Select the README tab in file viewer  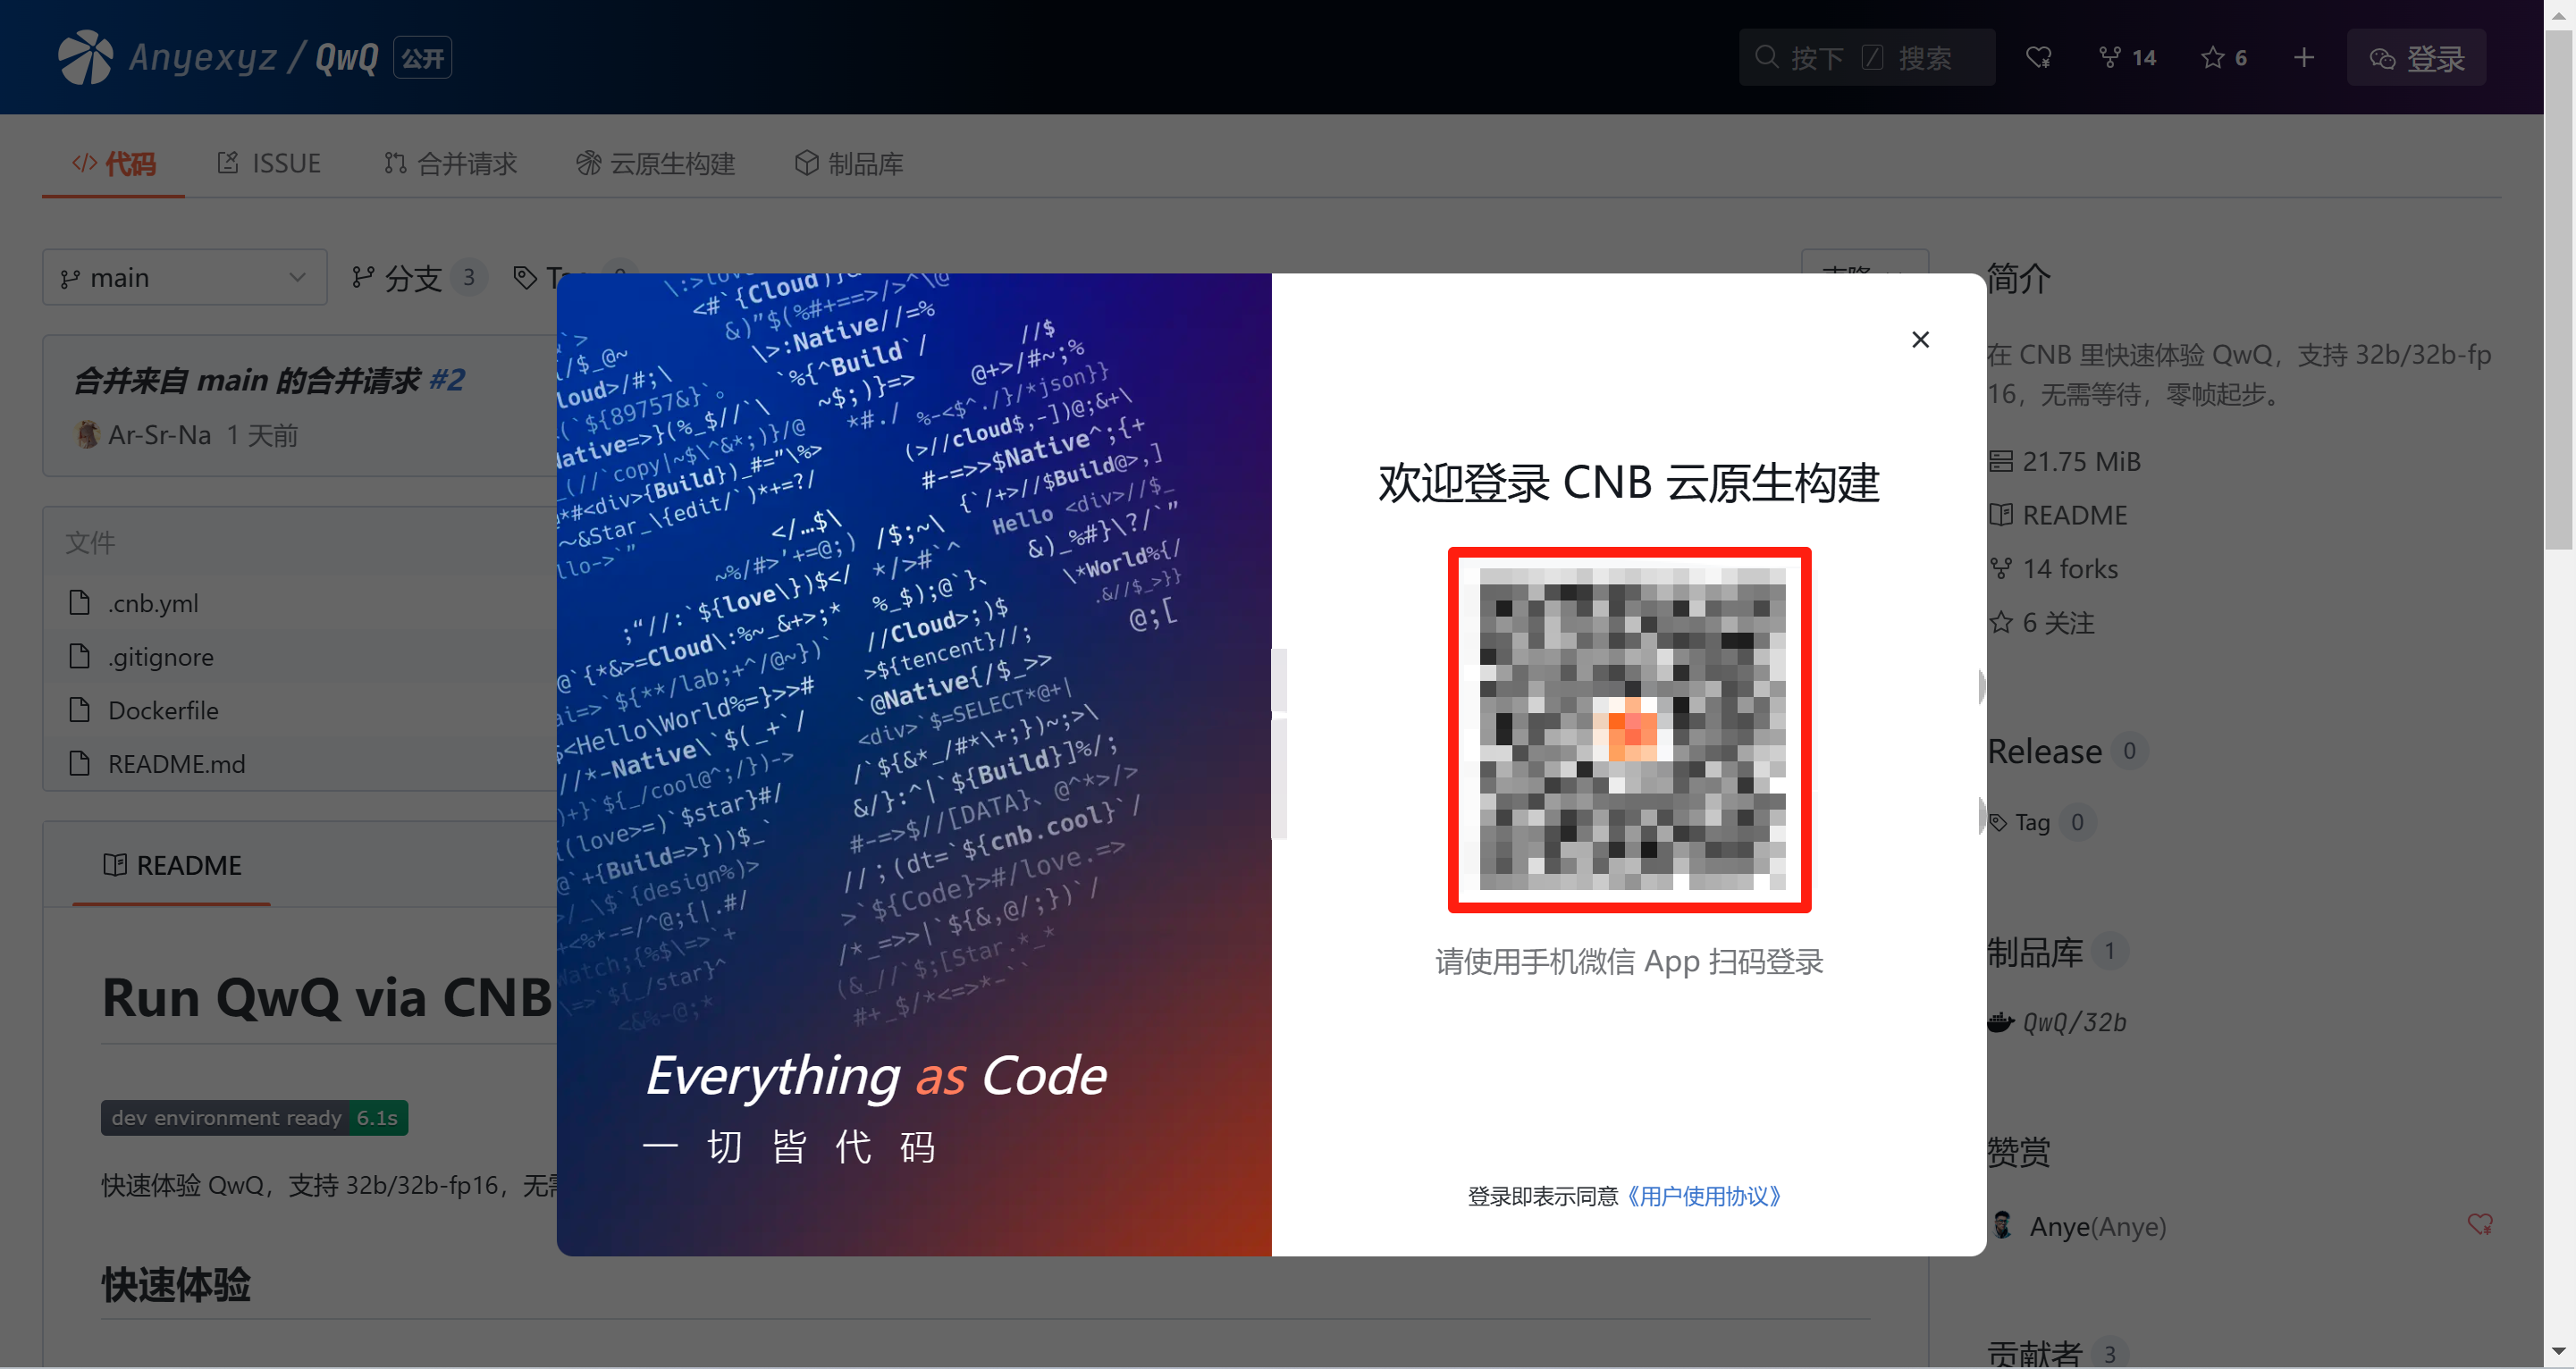[x=171, y=865]
